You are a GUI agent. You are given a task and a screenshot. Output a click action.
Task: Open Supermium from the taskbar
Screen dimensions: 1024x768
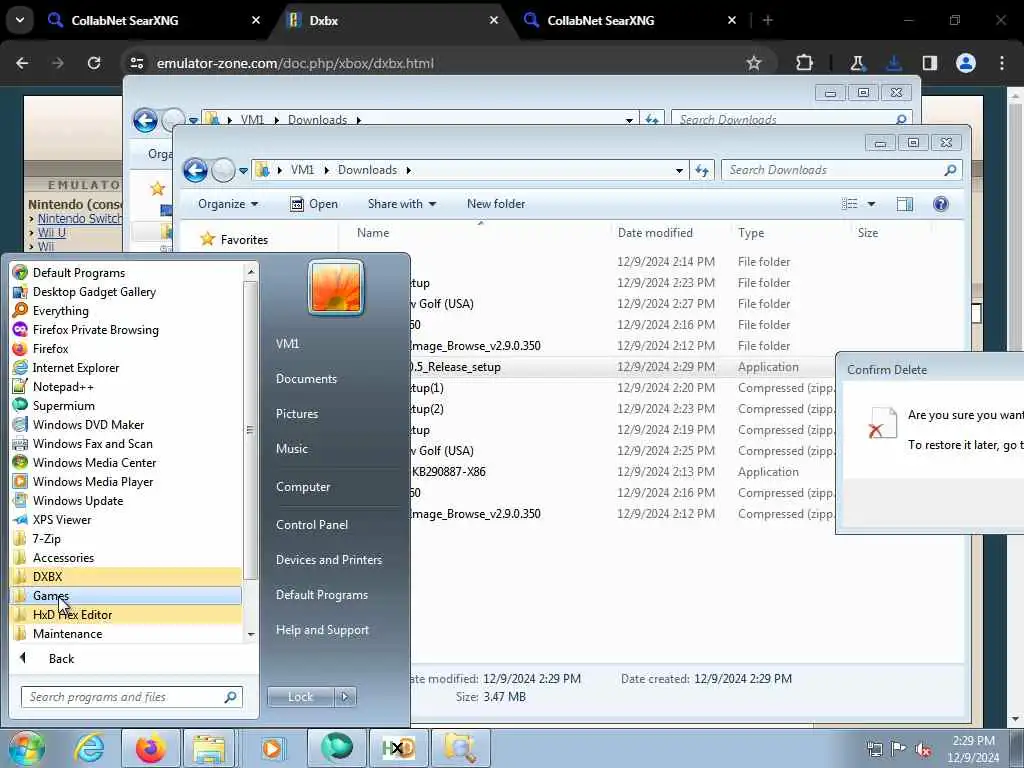click(x=336, y=748)
